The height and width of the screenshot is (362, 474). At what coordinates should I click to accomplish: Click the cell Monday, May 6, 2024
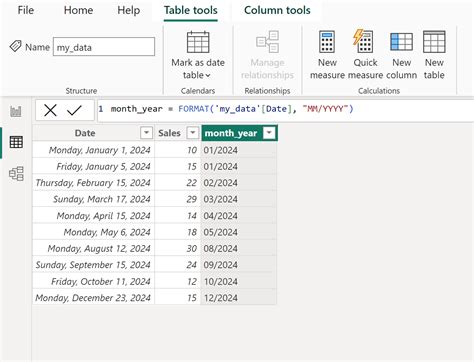click(x=94, y=232)
